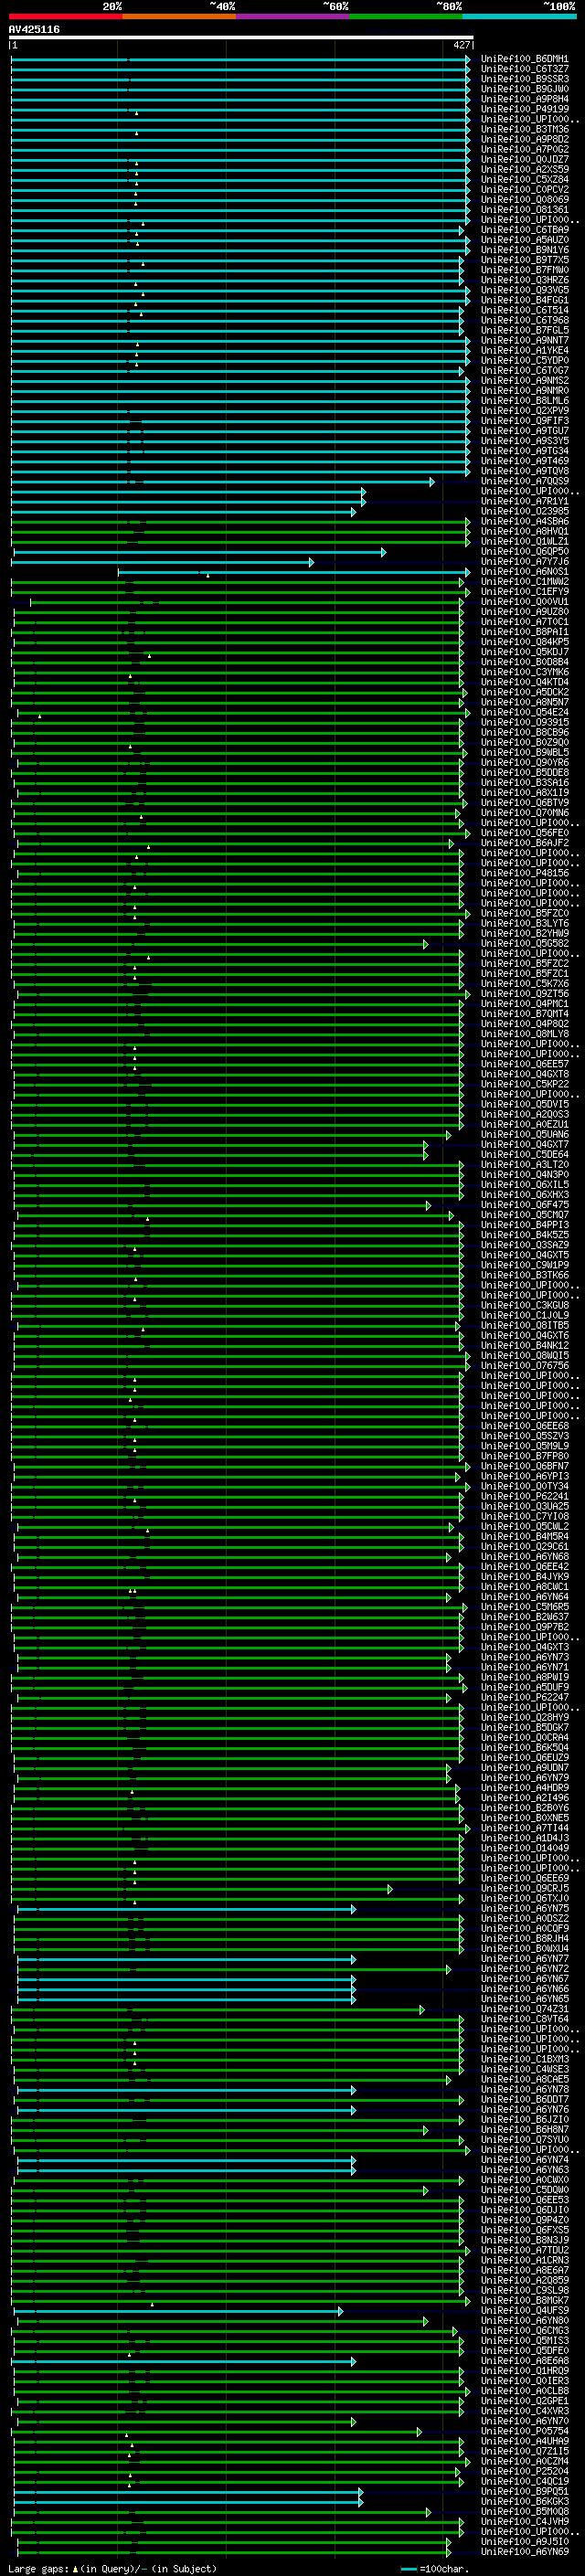Click the AV425116 query name
This screenshot has width=585, height=2576.
point(34,29)
